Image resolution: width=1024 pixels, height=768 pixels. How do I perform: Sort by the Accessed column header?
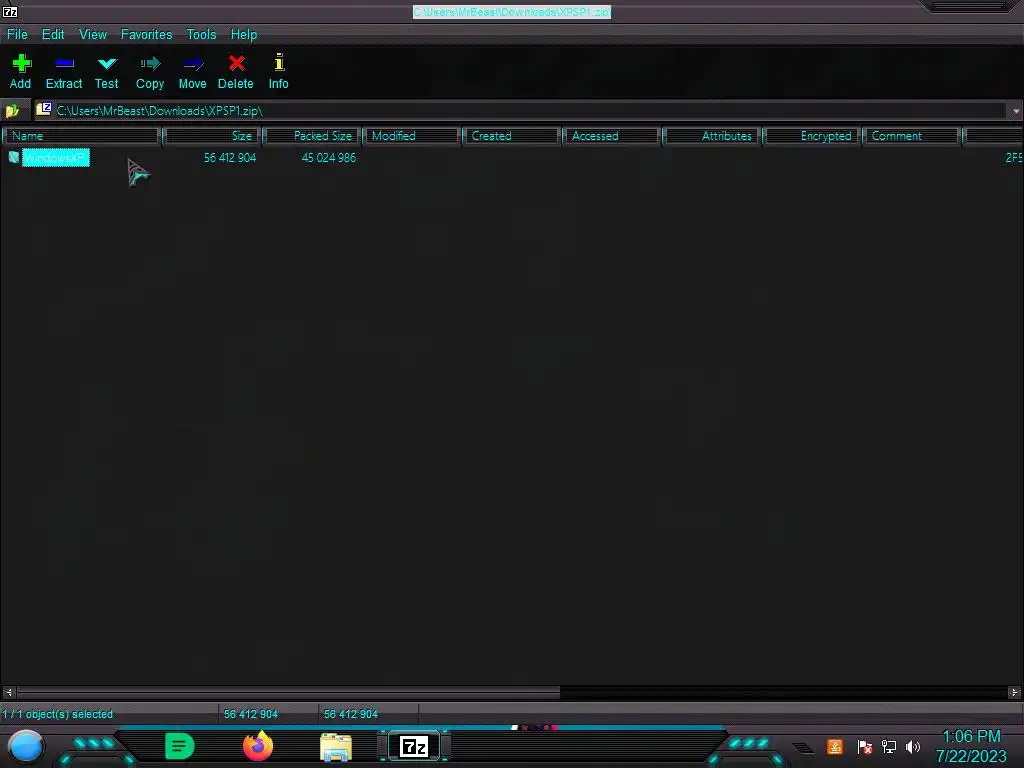click(x=611, y=136)
